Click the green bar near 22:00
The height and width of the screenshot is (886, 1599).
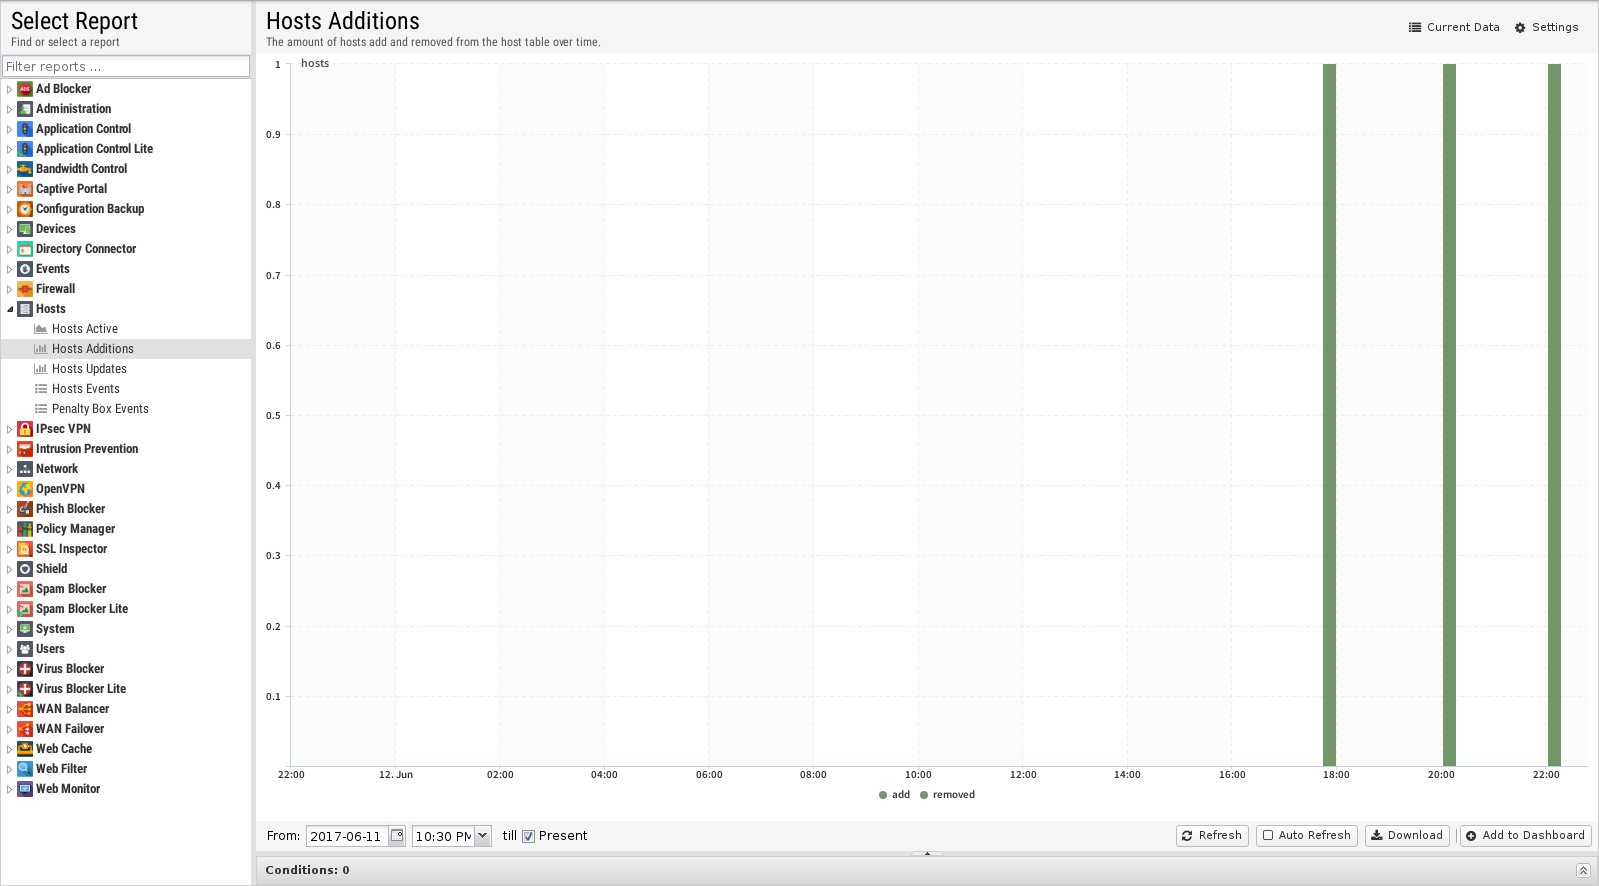(x=1554, y=415)
